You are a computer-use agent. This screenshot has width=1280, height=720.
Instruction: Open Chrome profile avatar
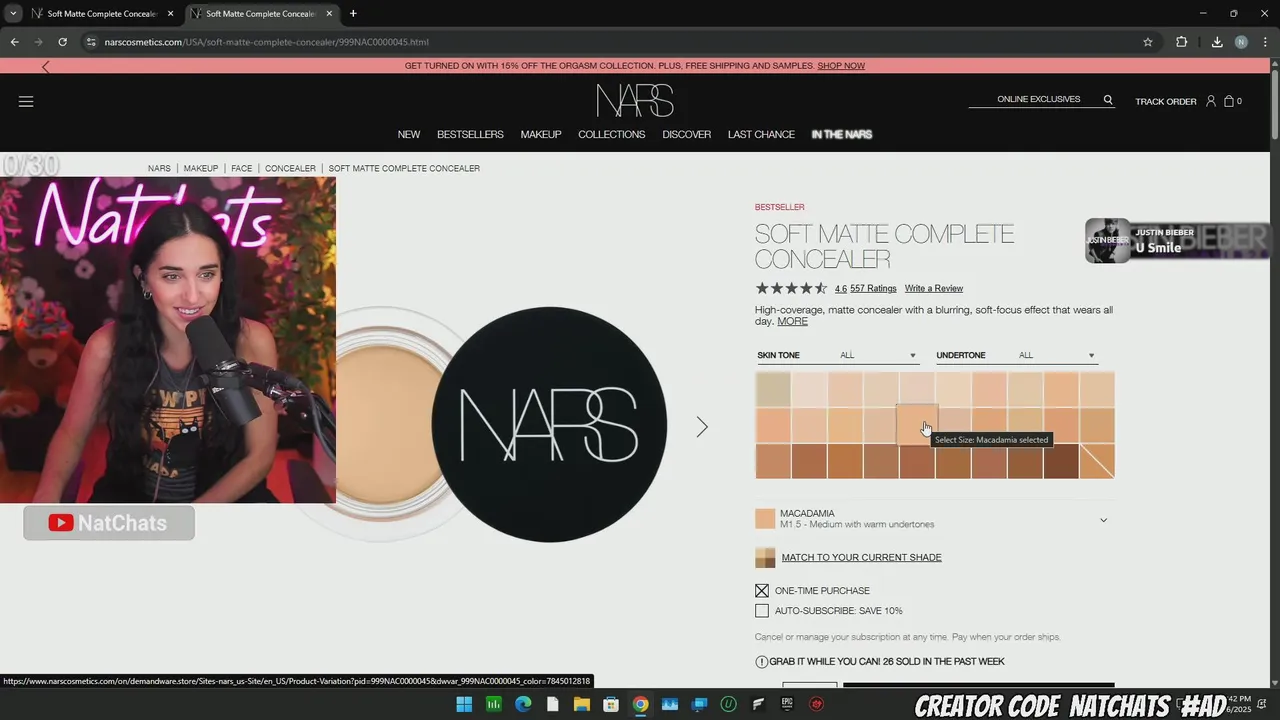click(x=1241, y=42)
